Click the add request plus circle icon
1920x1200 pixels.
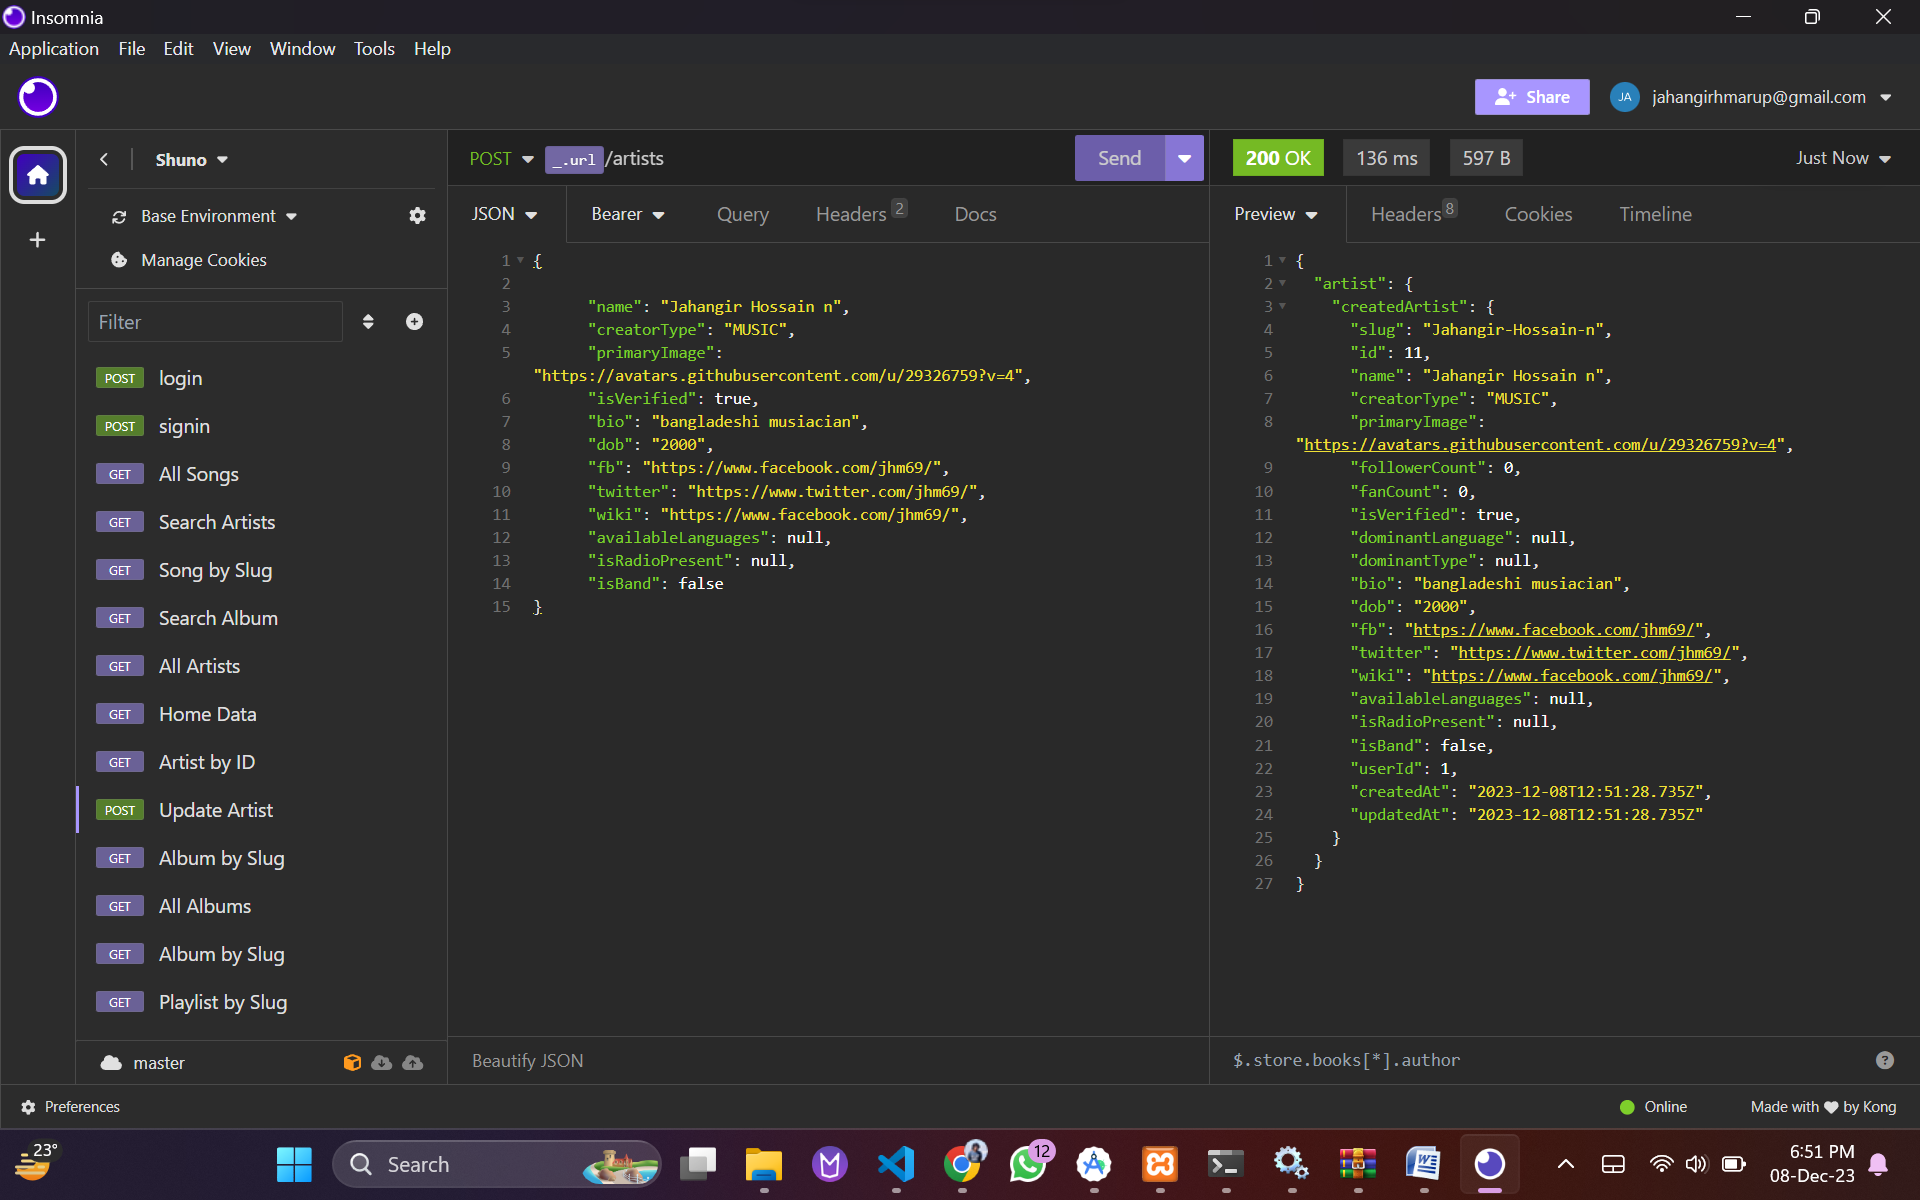(x=414, y=322)
